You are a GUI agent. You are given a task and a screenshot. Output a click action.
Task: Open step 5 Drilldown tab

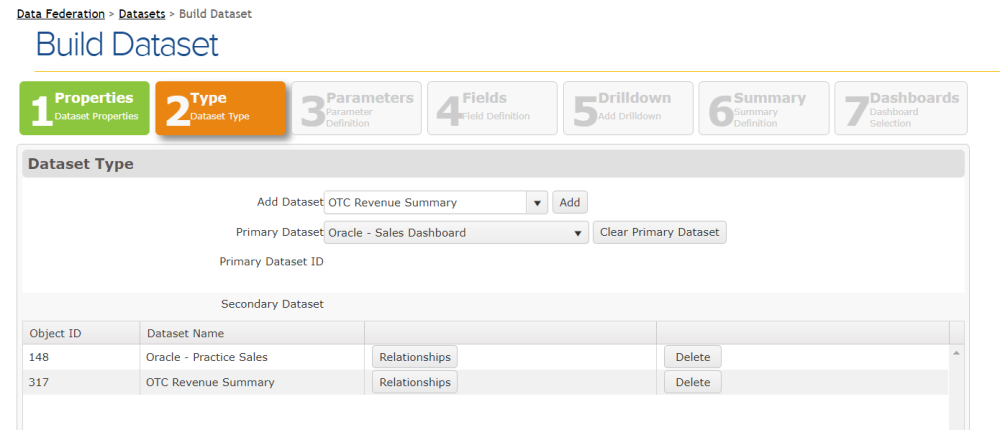(628, 108)
